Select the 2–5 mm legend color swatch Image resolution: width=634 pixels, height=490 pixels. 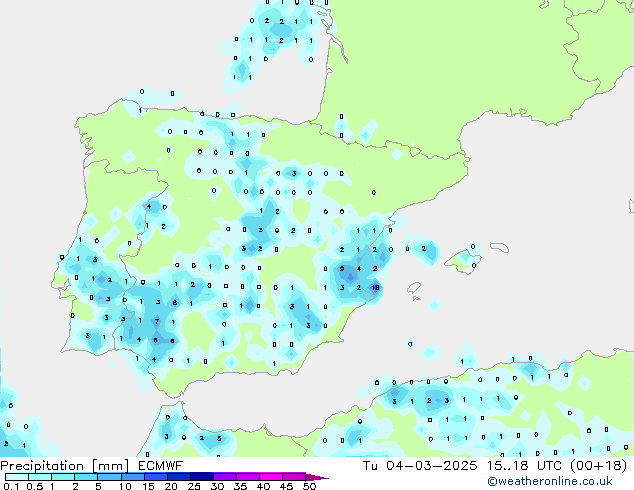(86, 477)
